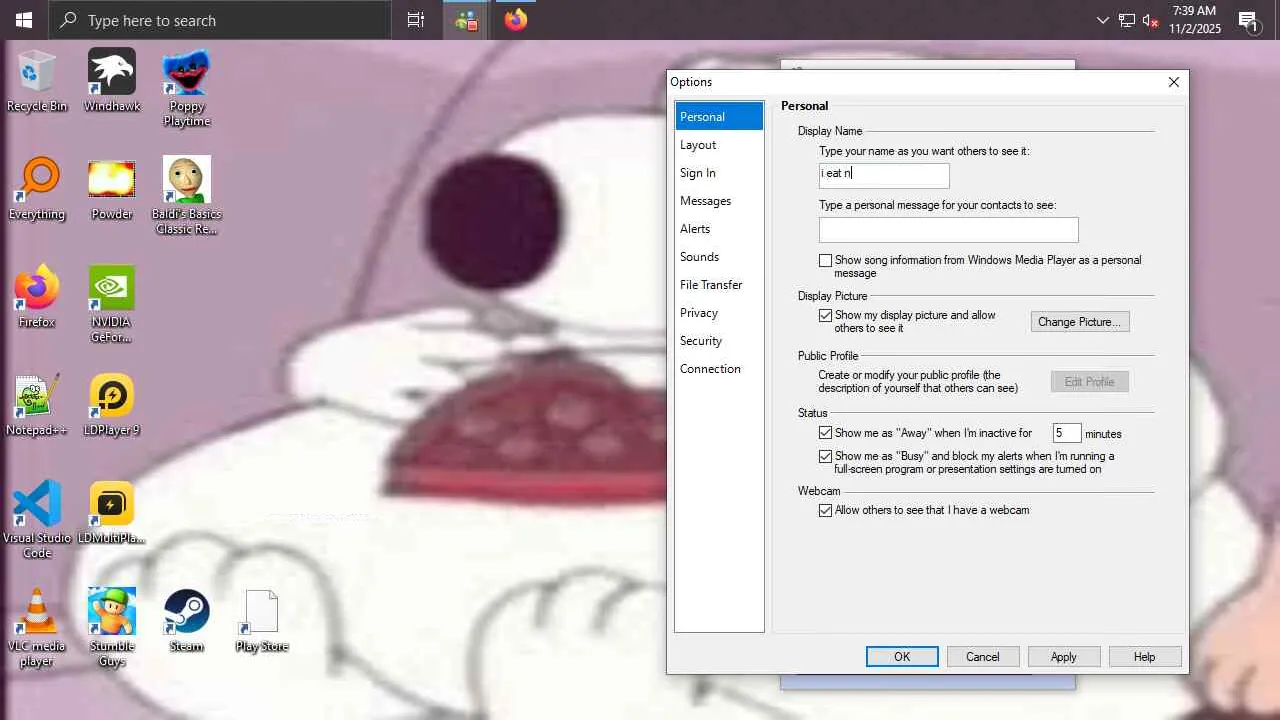Select the Firefox desktop shortcut

click(37, 296)
